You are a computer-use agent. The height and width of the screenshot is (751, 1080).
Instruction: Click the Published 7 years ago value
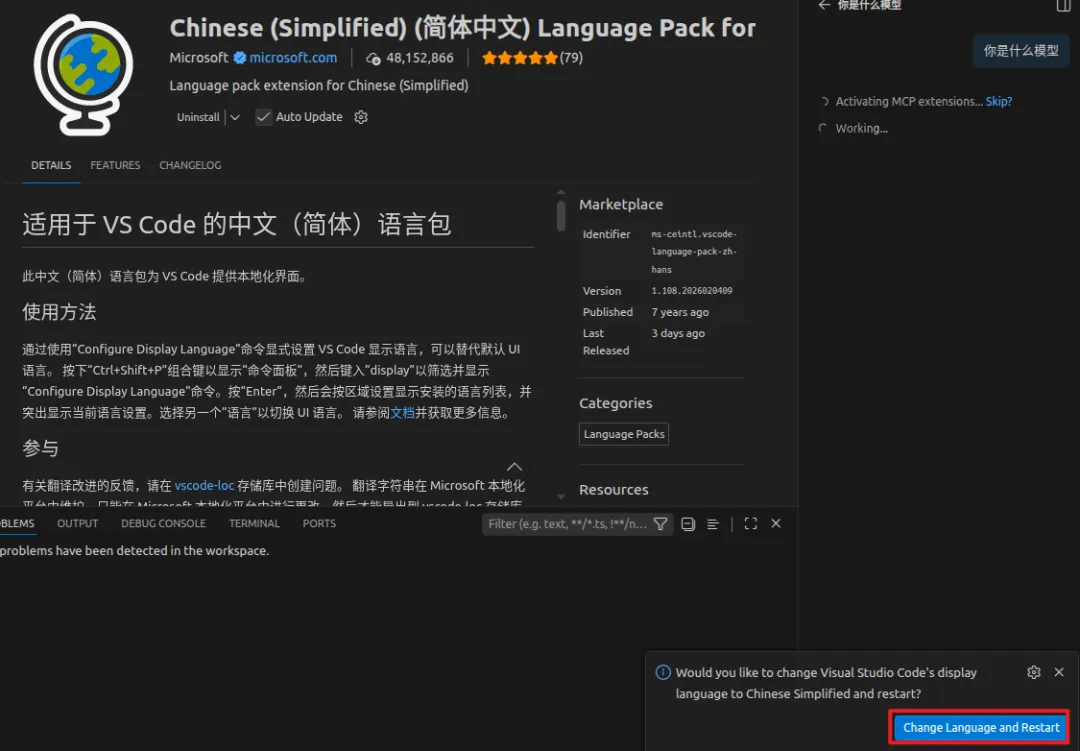tap(680, 312)
